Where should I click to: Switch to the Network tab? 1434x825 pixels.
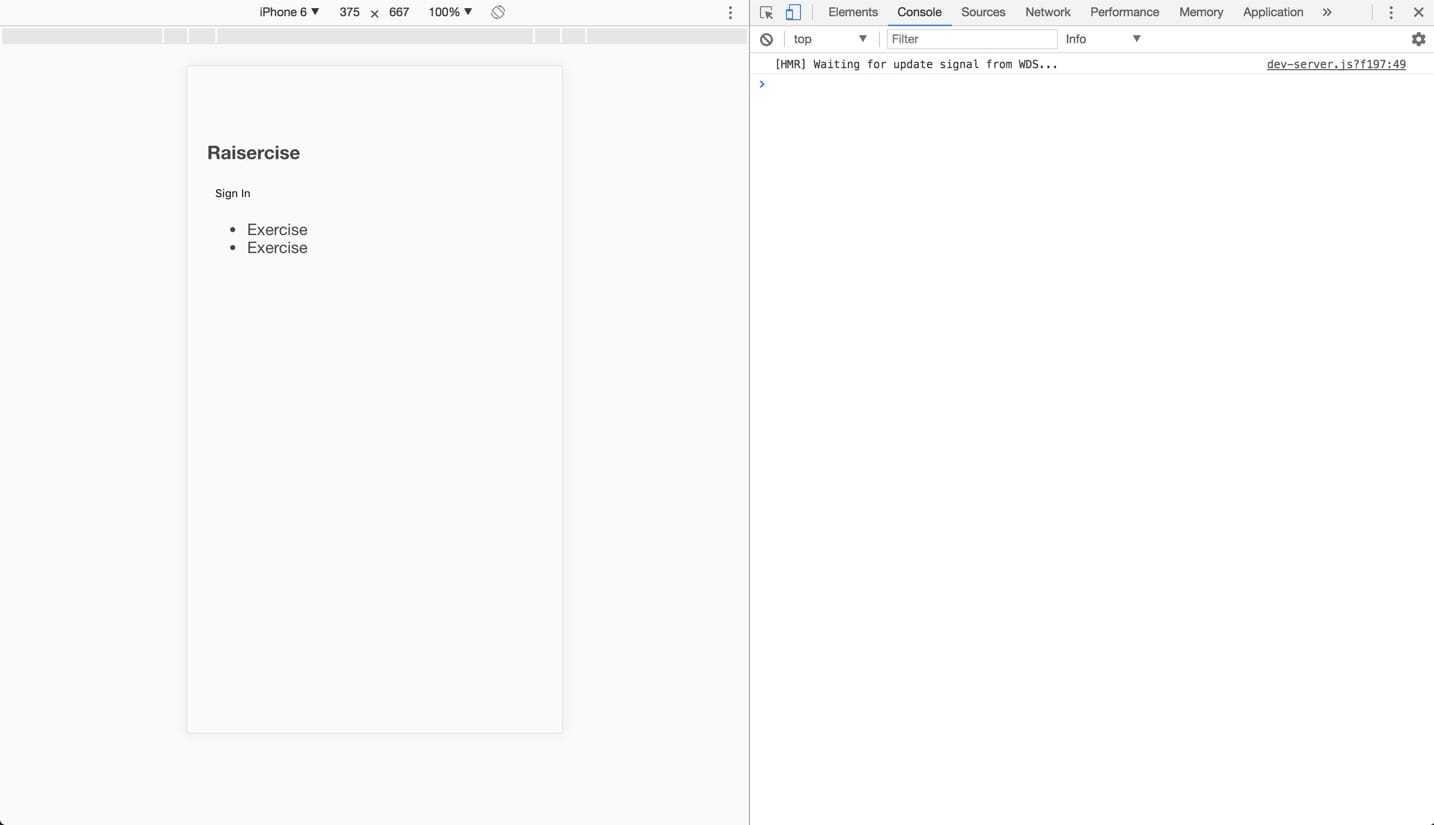[x=1047, y=12]
